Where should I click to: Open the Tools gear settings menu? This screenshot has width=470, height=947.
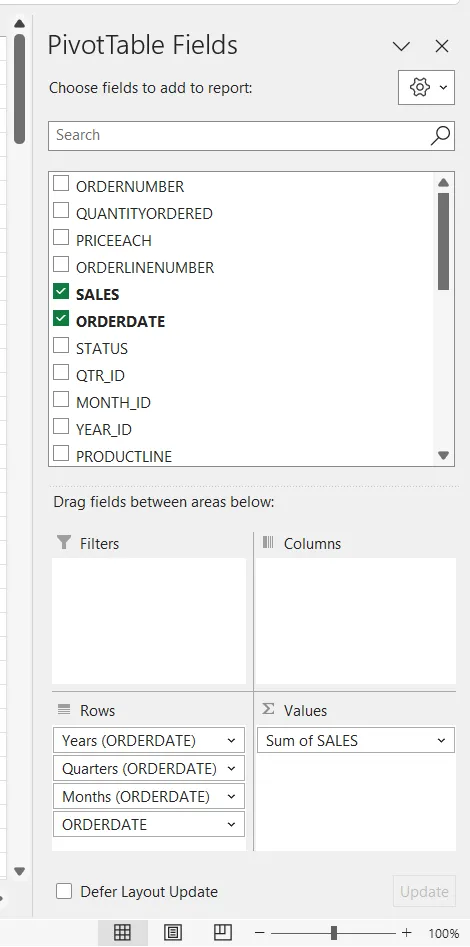(x=427, y=88)
